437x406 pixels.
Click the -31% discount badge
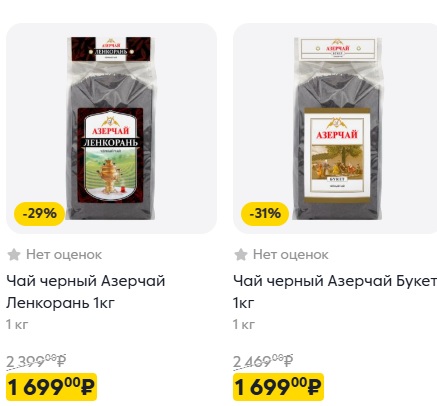click(x=265, y=213)
